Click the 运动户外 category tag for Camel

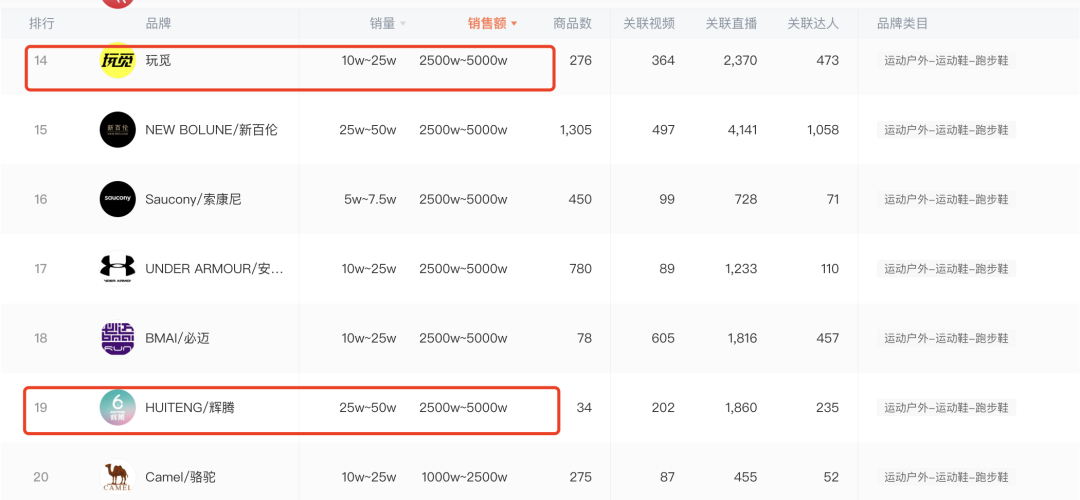(x=946, y=477)
